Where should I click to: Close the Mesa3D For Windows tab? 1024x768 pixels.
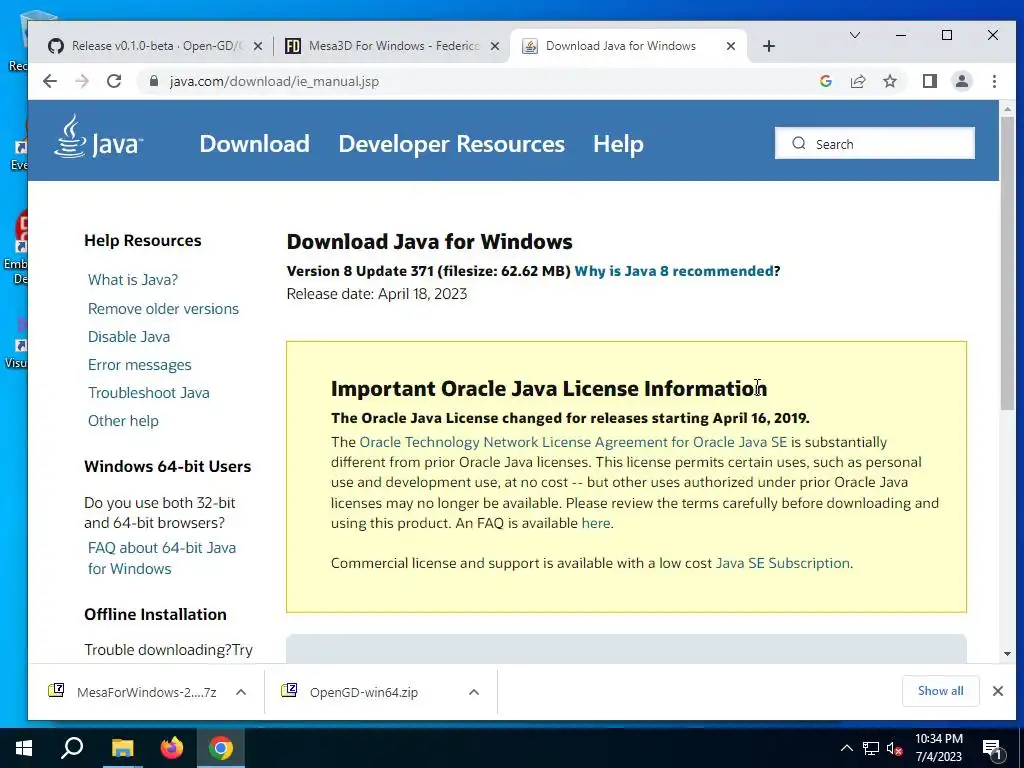[x=495, y=46]
